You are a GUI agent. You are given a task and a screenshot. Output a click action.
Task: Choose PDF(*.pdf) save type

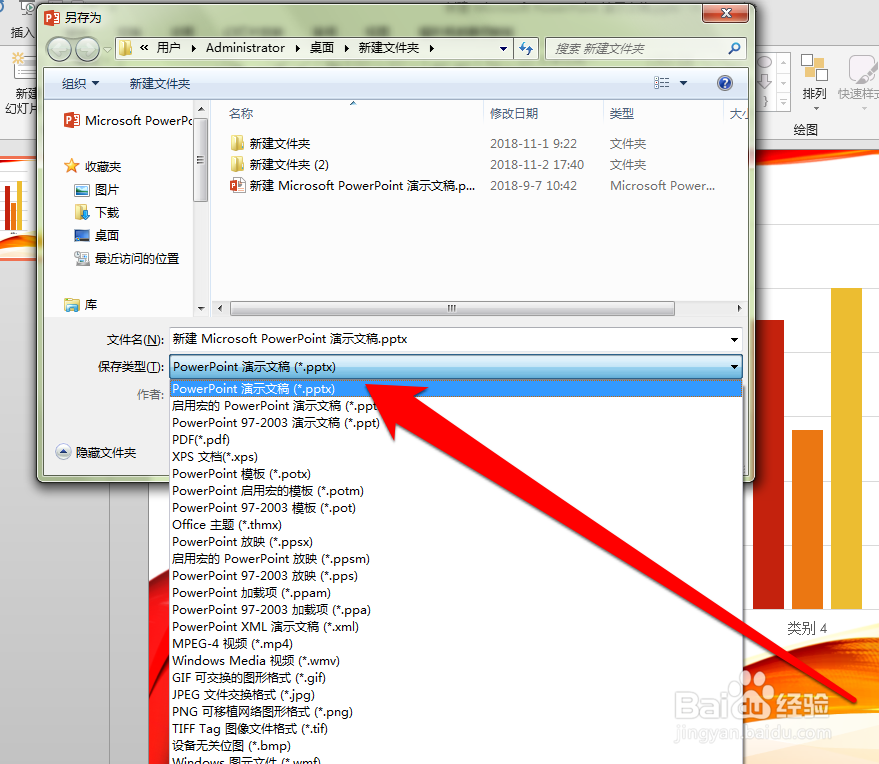click(456, 439)
